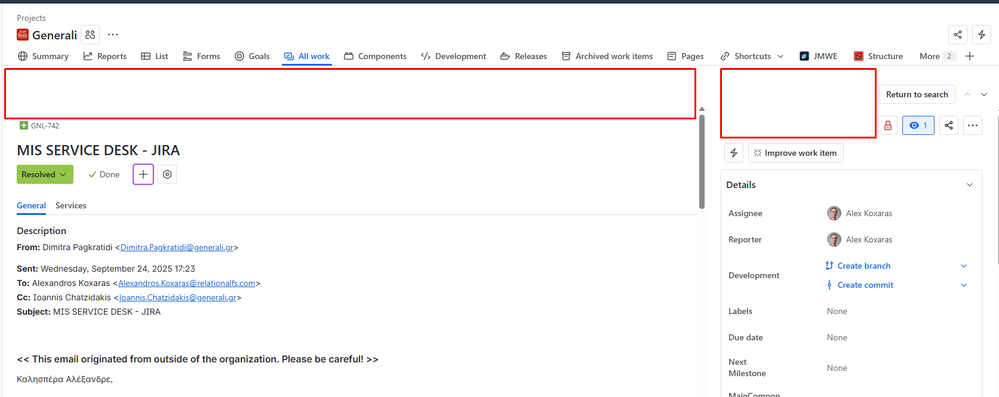Select the Services tab in work item

point(71,206)
